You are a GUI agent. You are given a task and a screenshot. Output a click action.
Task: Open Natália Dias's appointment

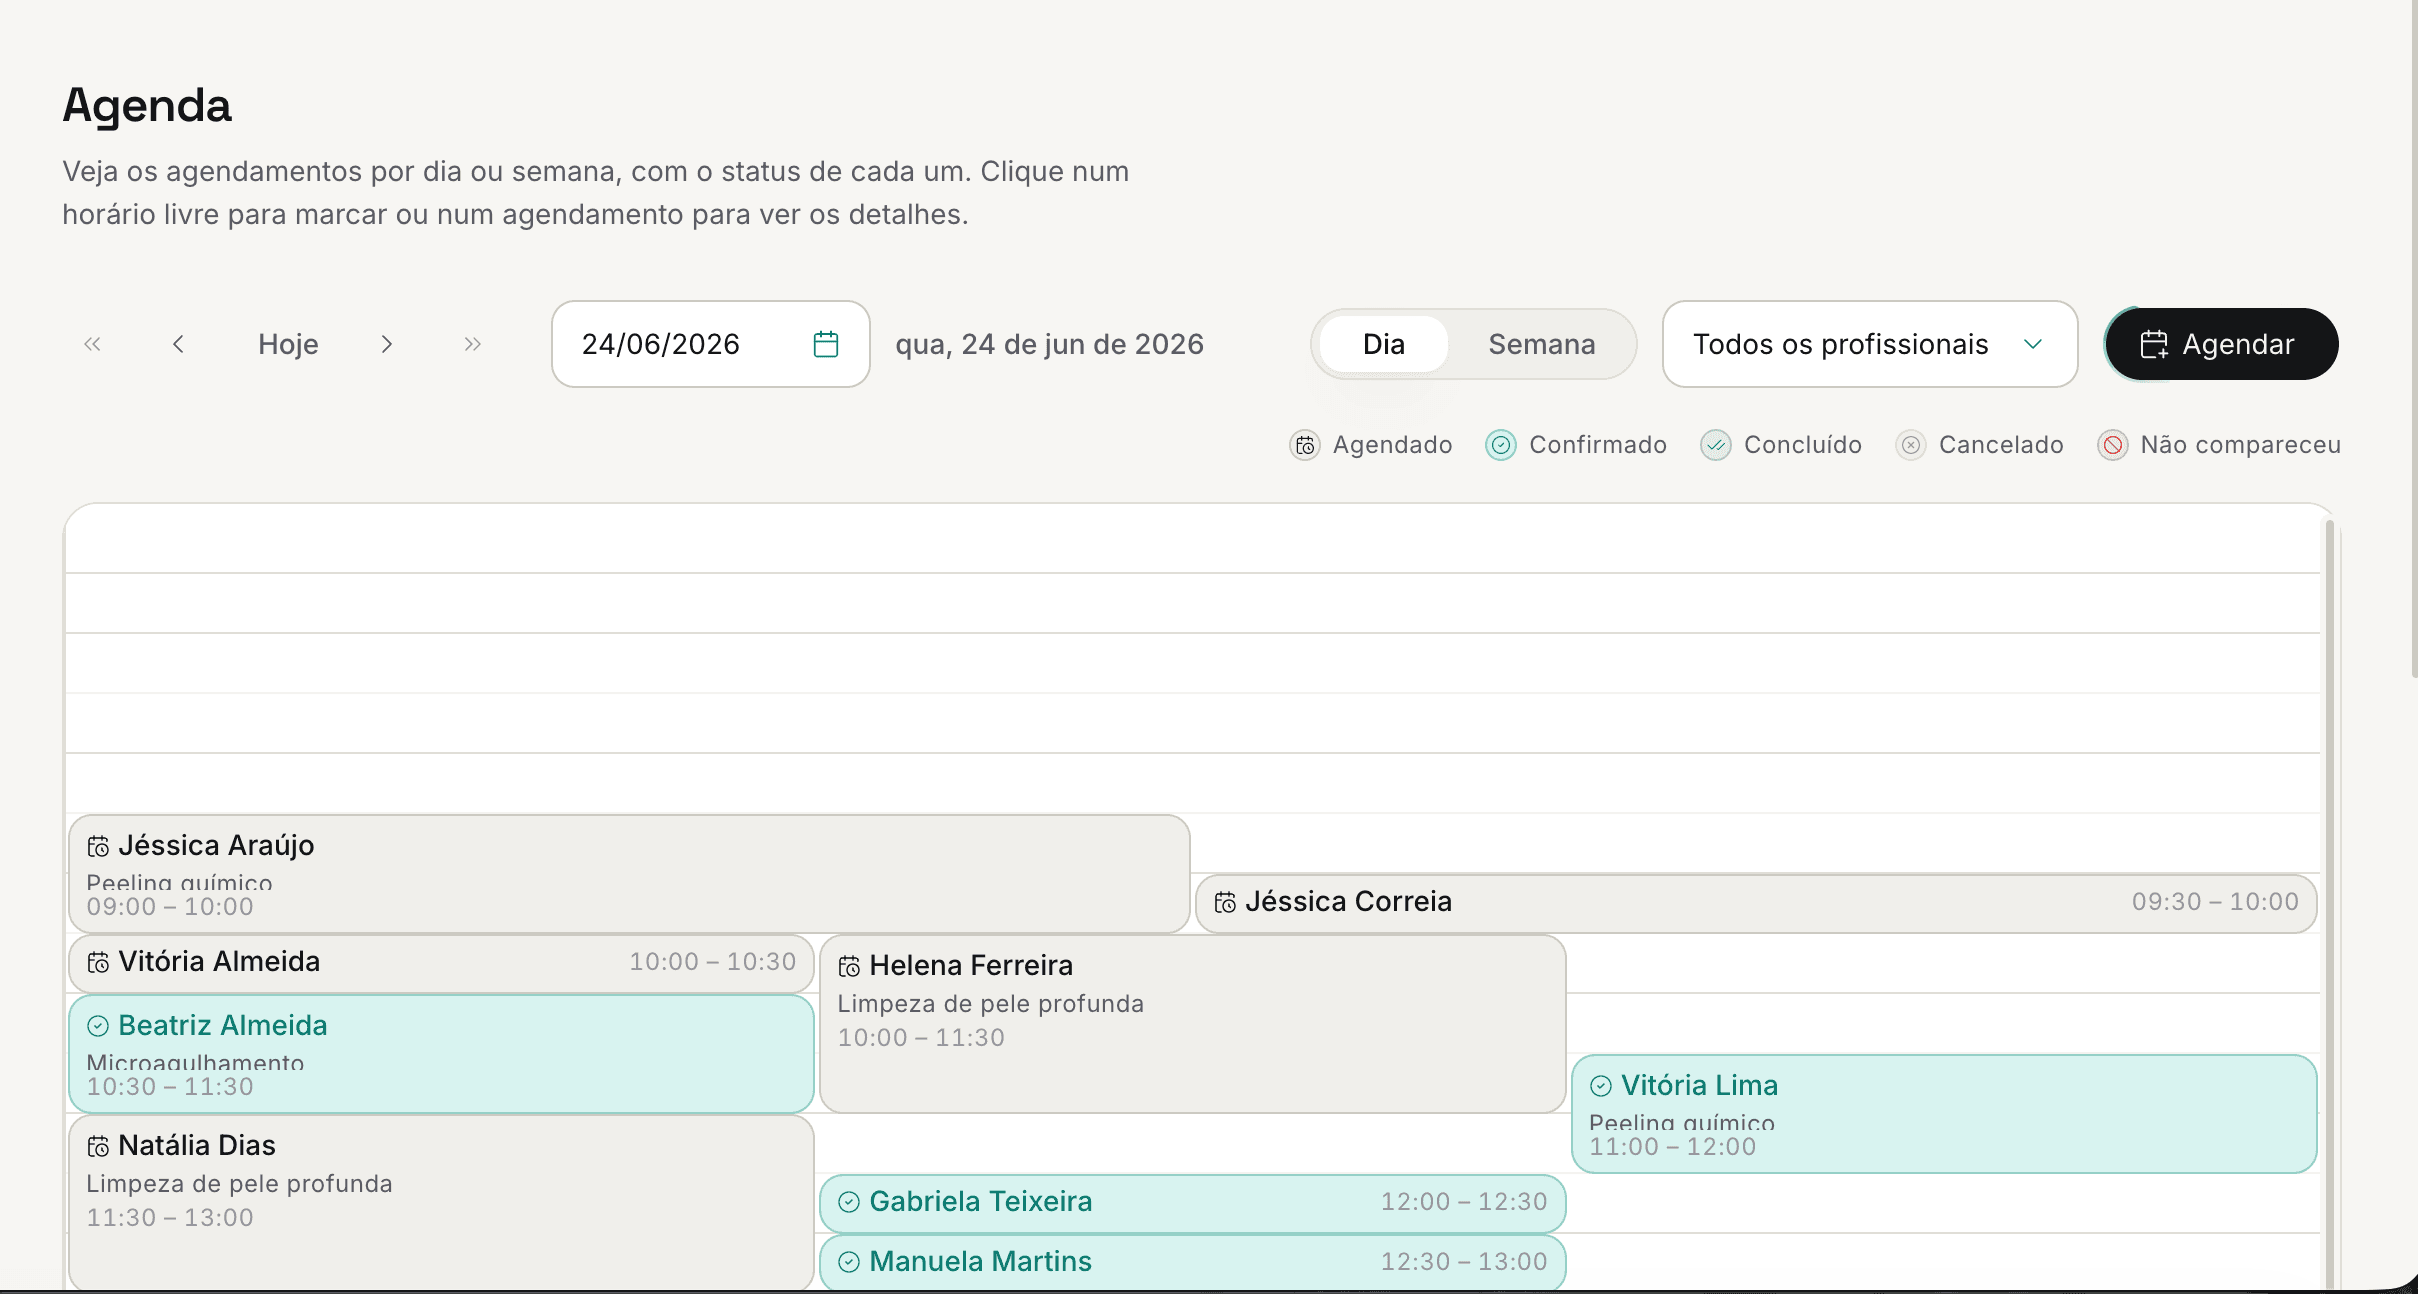441,1202
